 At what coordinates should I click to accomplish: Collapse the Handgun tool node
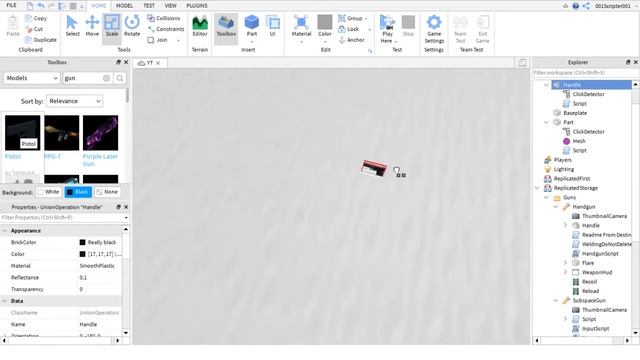(x=556, y=207)
